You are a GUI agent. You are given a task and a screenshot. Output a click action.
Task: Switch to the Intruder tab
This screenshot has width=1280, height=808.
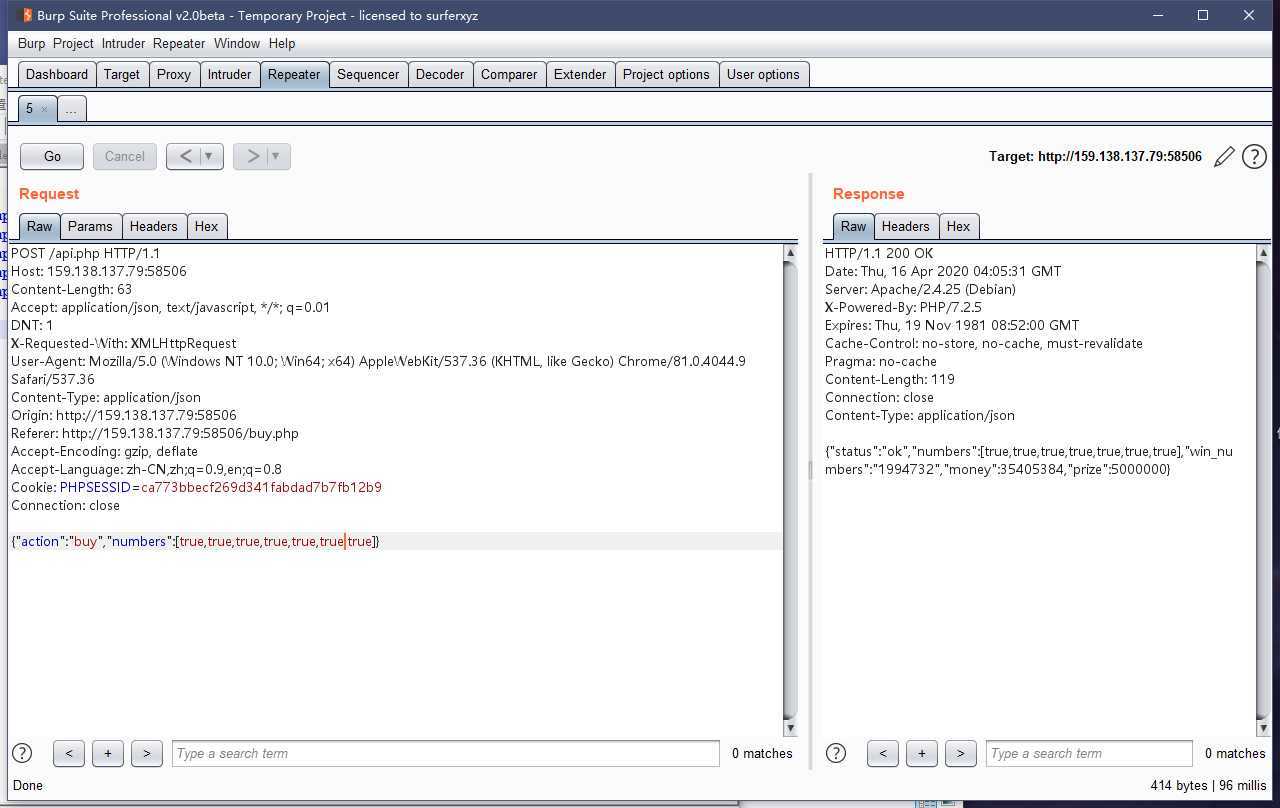[x=229, y=74]
